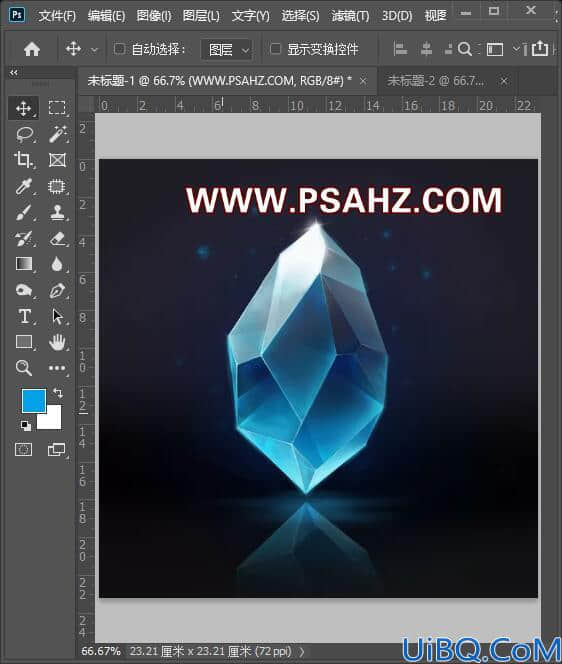This screenshot has width=562, height=664.
Task: Select the Healing Brush patch tool
Action: click(57, 186)
